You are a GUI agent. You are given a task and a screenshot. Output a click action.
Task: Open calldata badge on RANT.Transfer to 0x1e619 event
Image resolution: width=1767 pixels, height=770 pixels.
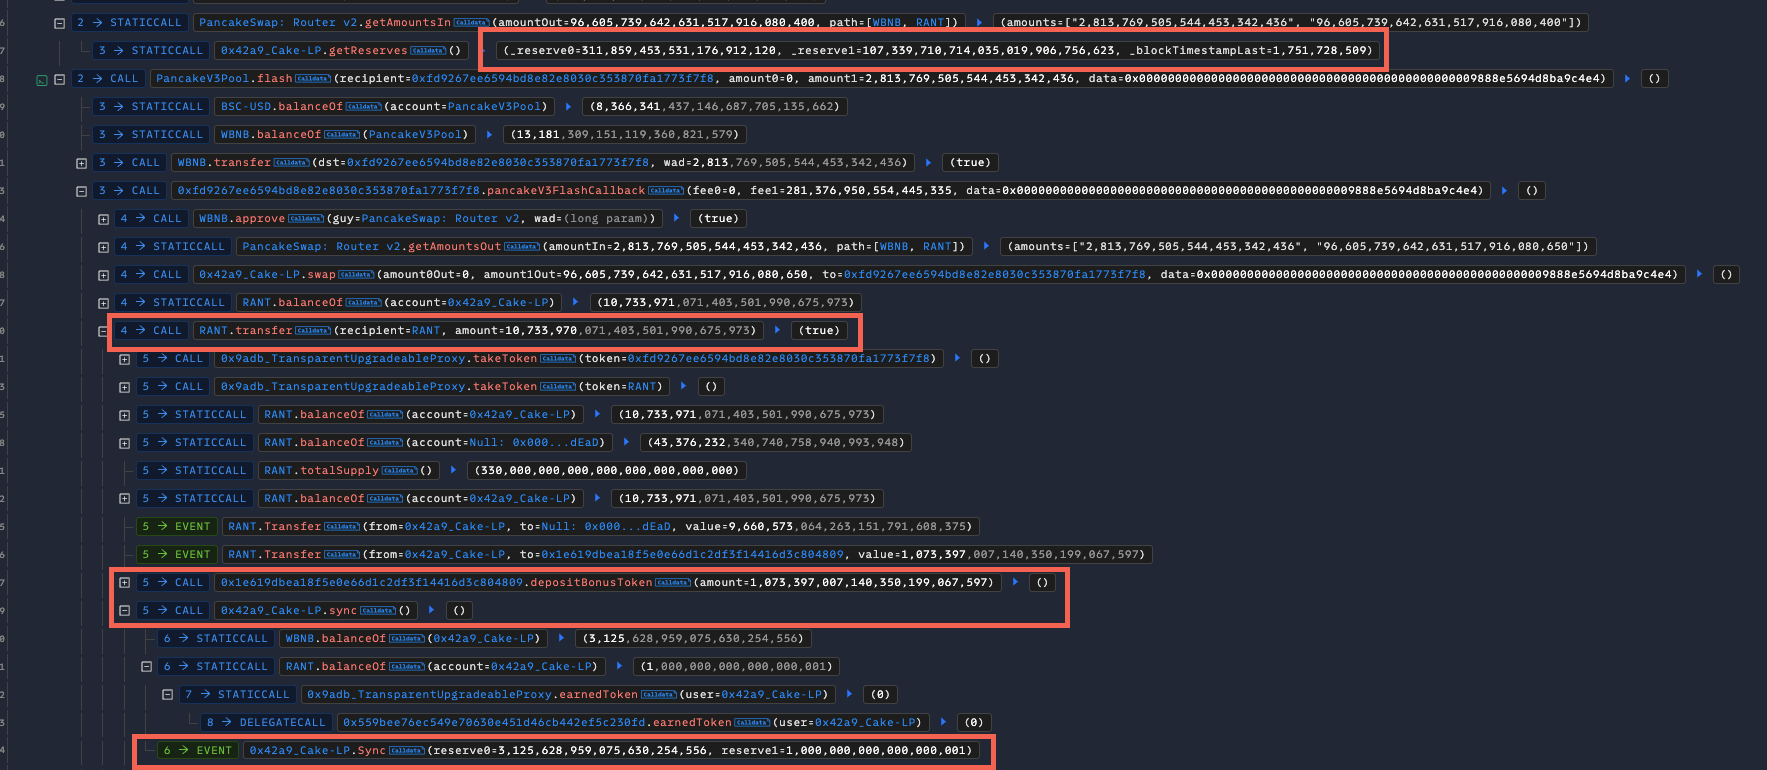[341, 554]
